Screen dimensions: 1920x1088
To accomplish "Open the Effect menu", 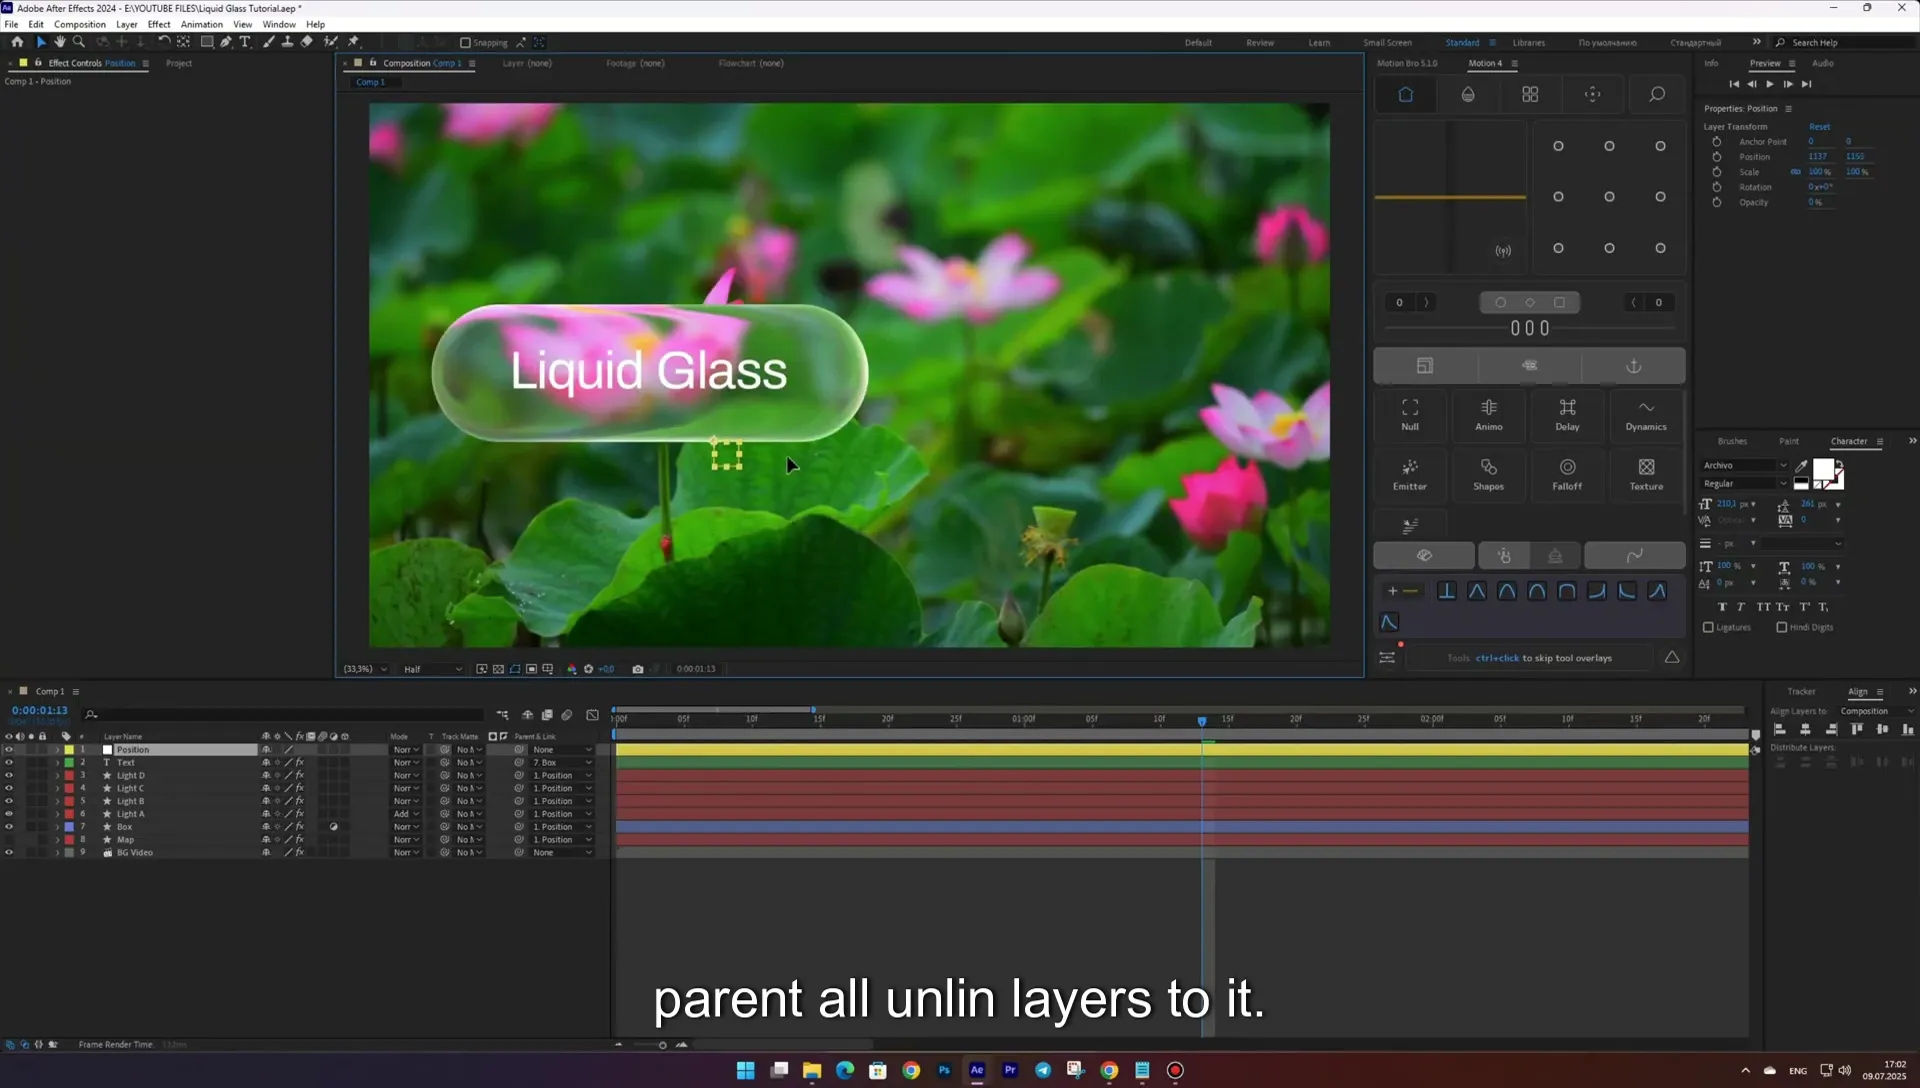I will (x=159, y=24).
